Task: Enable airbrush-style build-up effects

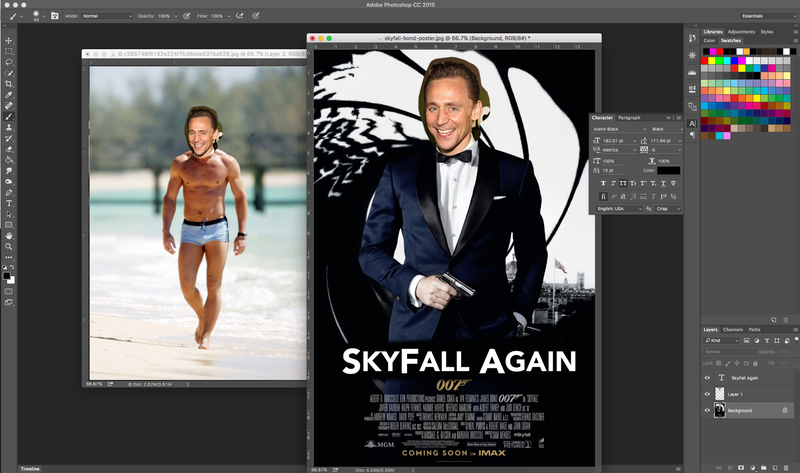Action: [x=240, y=16]
